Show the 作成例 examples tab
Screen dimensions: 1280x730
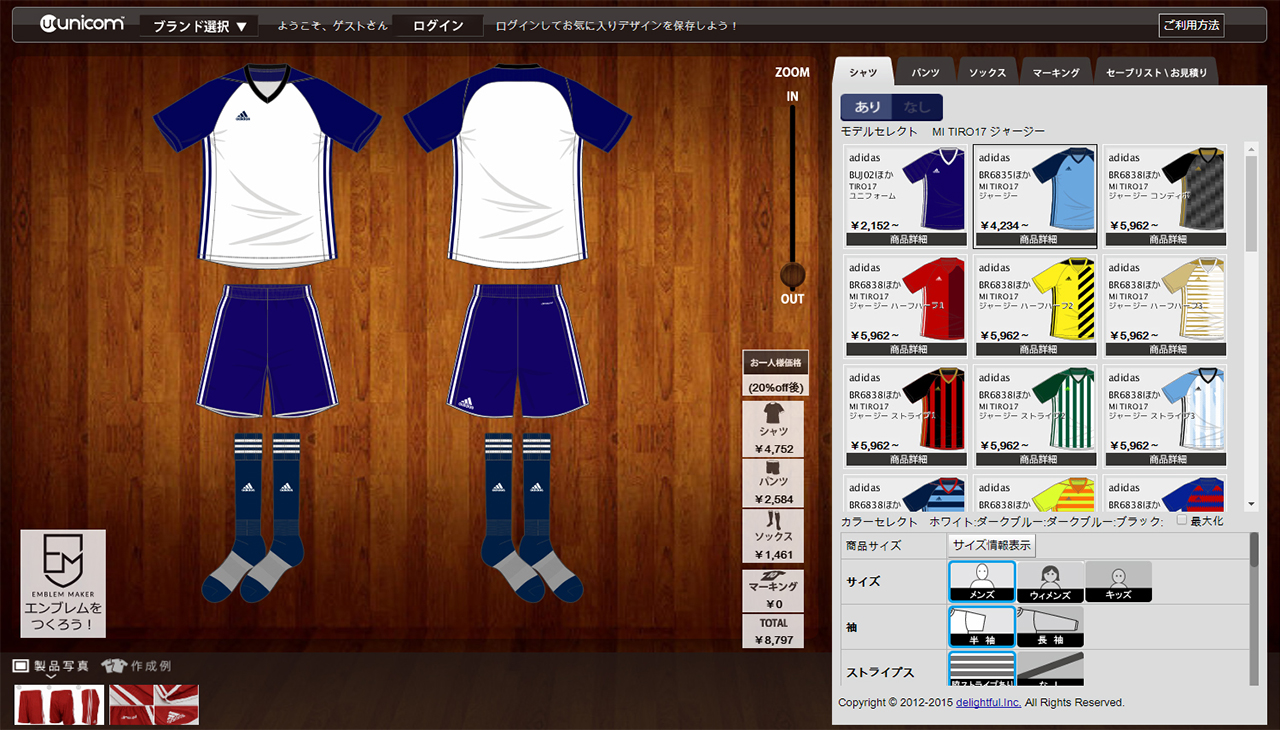point(137,666)
